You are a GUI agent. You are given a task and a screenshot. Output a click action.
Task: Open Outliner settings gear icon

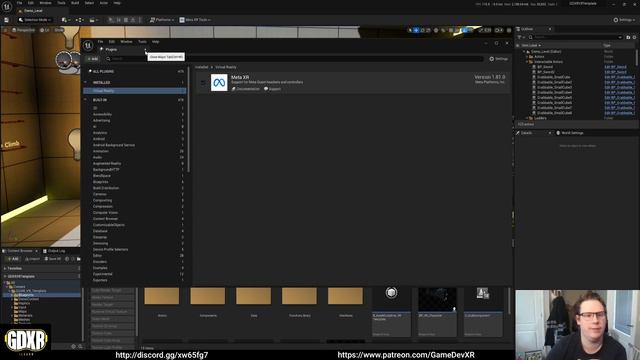pyautogui.click(x=634, y=37)
